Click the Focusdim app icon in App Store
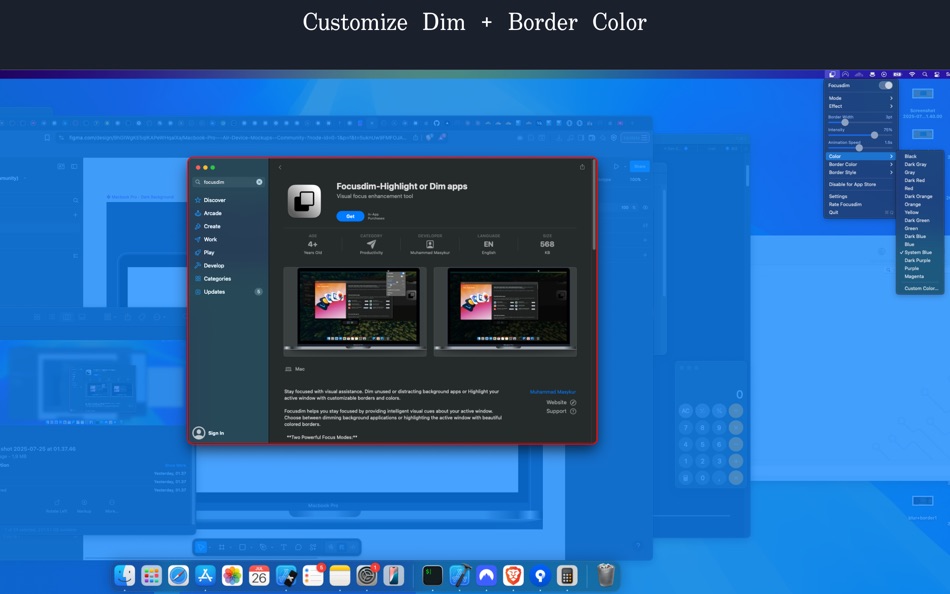This screenshot has width=950, height=594. click(x=304, y=201)
